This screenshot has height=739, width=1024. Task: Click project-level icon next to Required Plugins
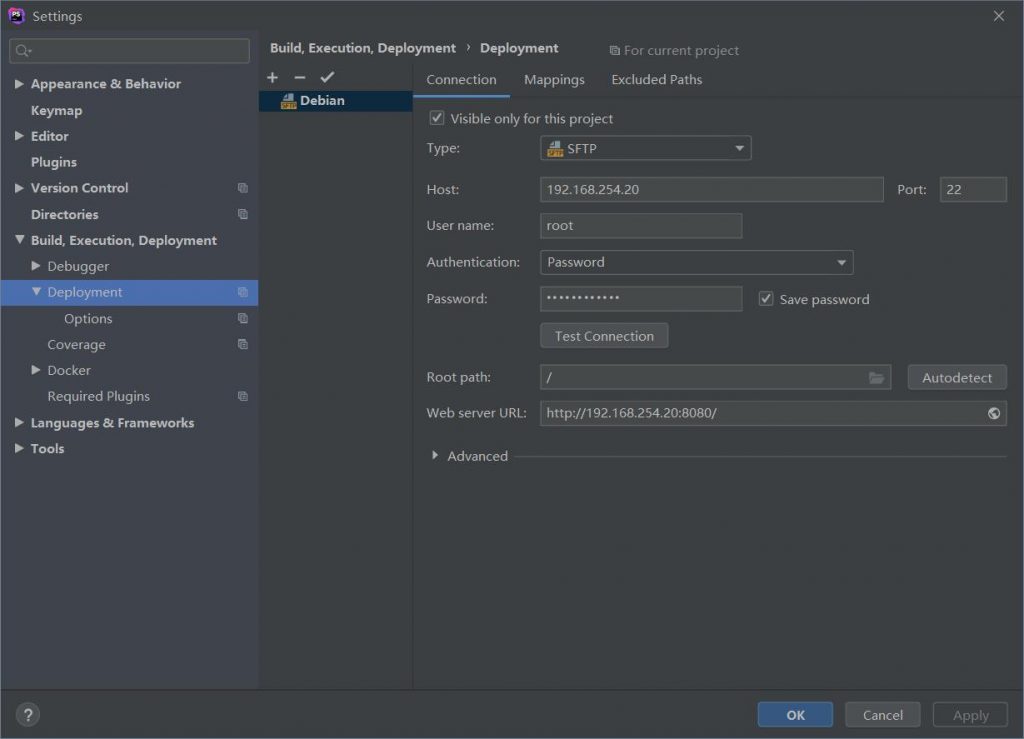point(242,396)
